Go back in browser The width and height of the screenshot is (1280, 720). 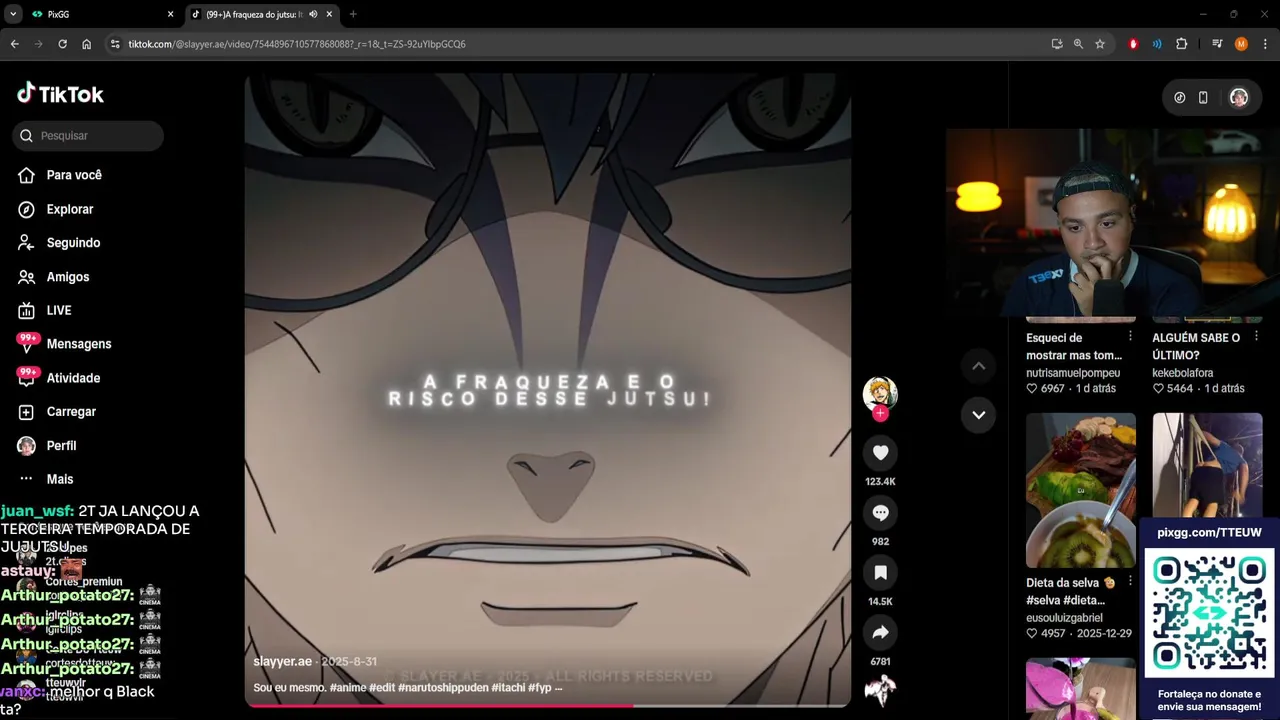pyautogui.click(x=14, y=44)
